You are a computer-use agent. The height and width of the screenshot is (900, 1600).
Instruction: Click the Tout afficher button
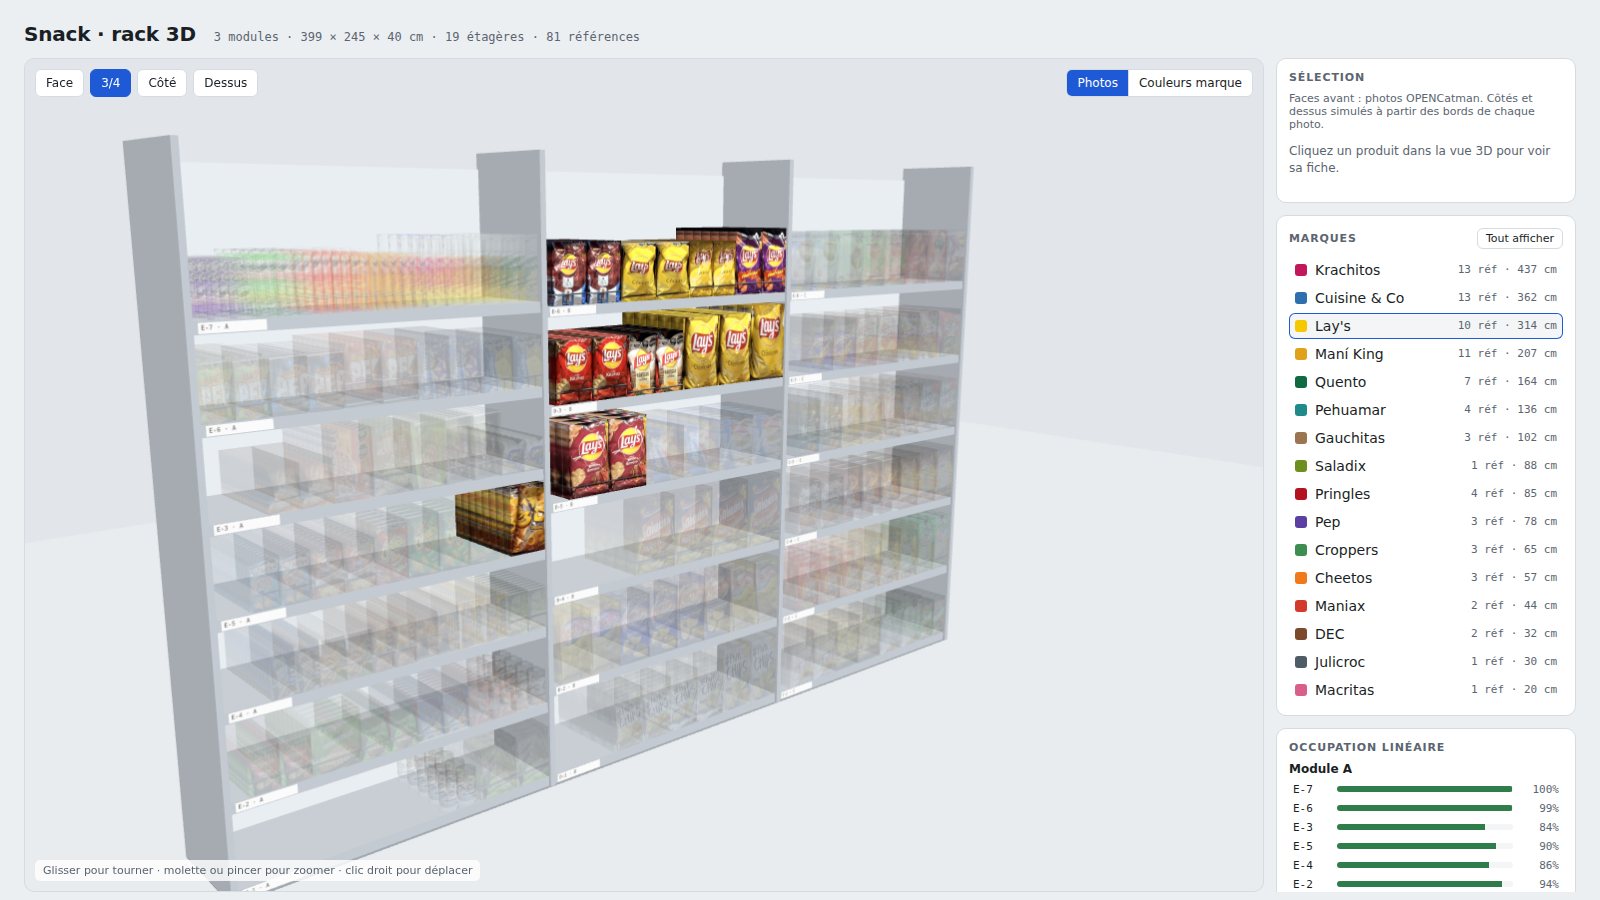pyautogui.click(x=1519, y=238)
